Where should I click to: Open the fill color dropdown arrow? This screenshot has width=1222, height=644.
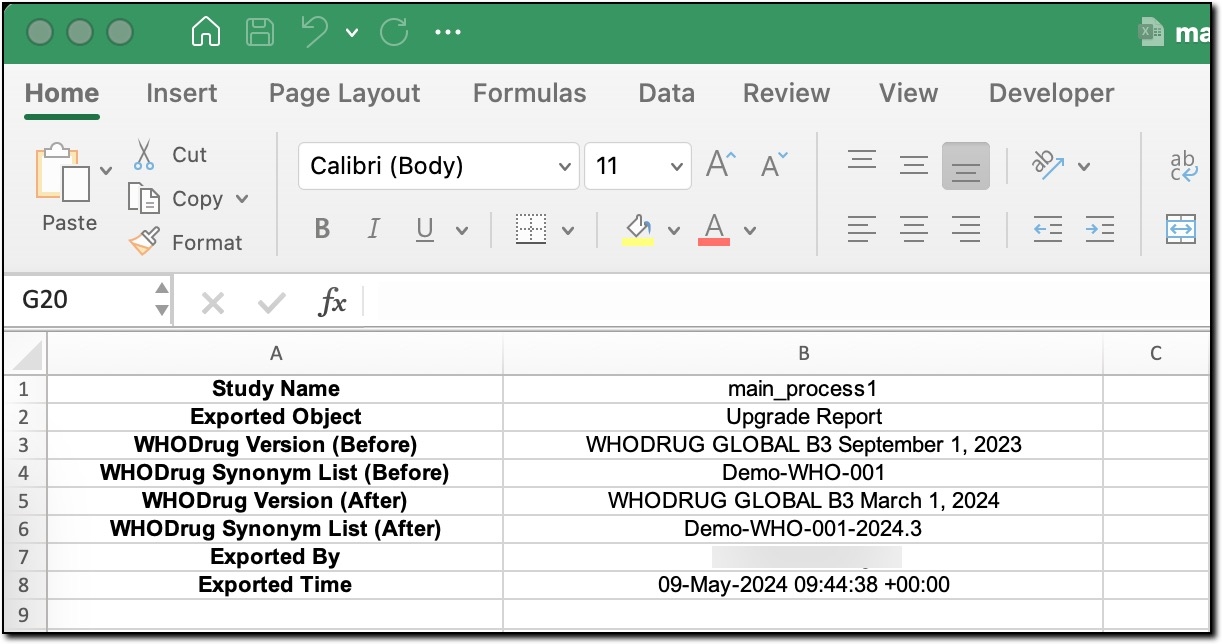674,231
